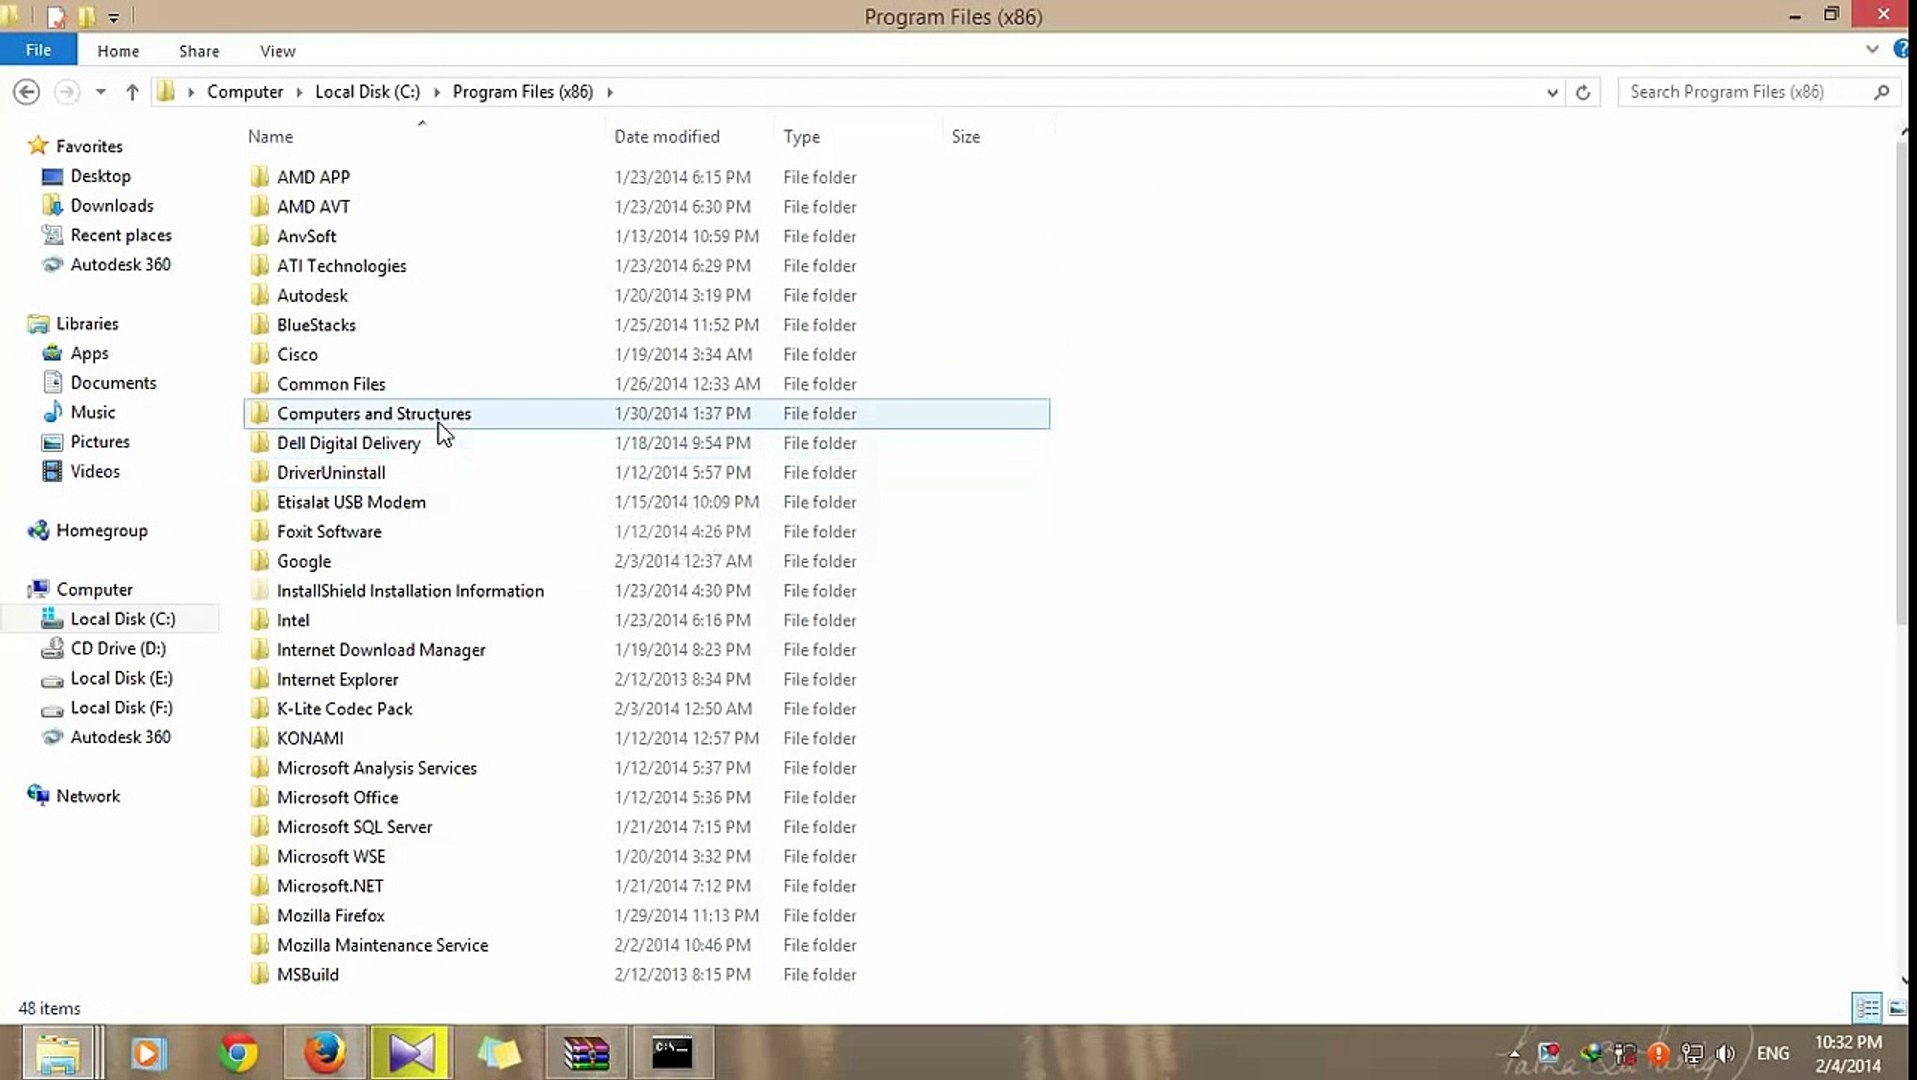1917x1080 pixels.
Task: Open the recent locations dropdown arrow
Action: (100, 92)
